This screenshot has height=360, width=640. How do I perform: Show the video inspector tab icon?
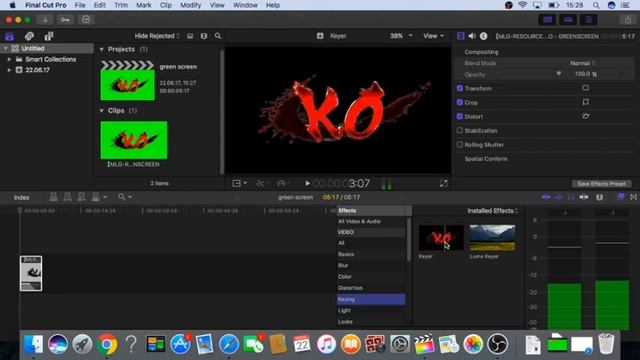(461, 36)
